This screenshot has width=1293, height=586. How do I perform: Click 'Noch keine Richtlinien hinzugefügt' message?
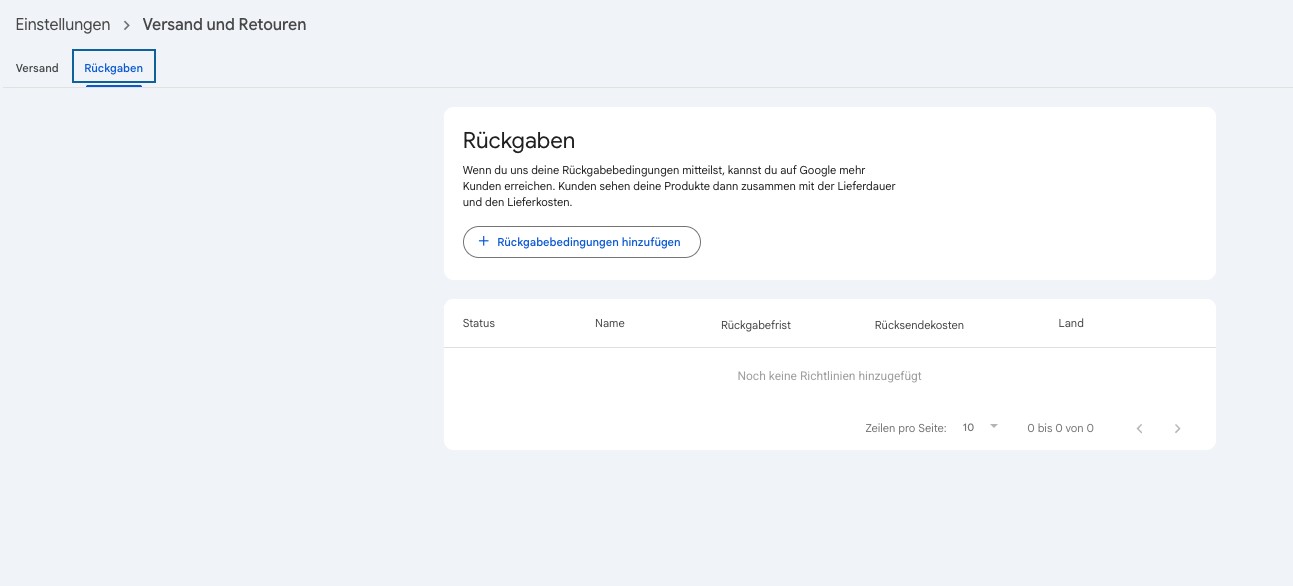tap(829, 376)
